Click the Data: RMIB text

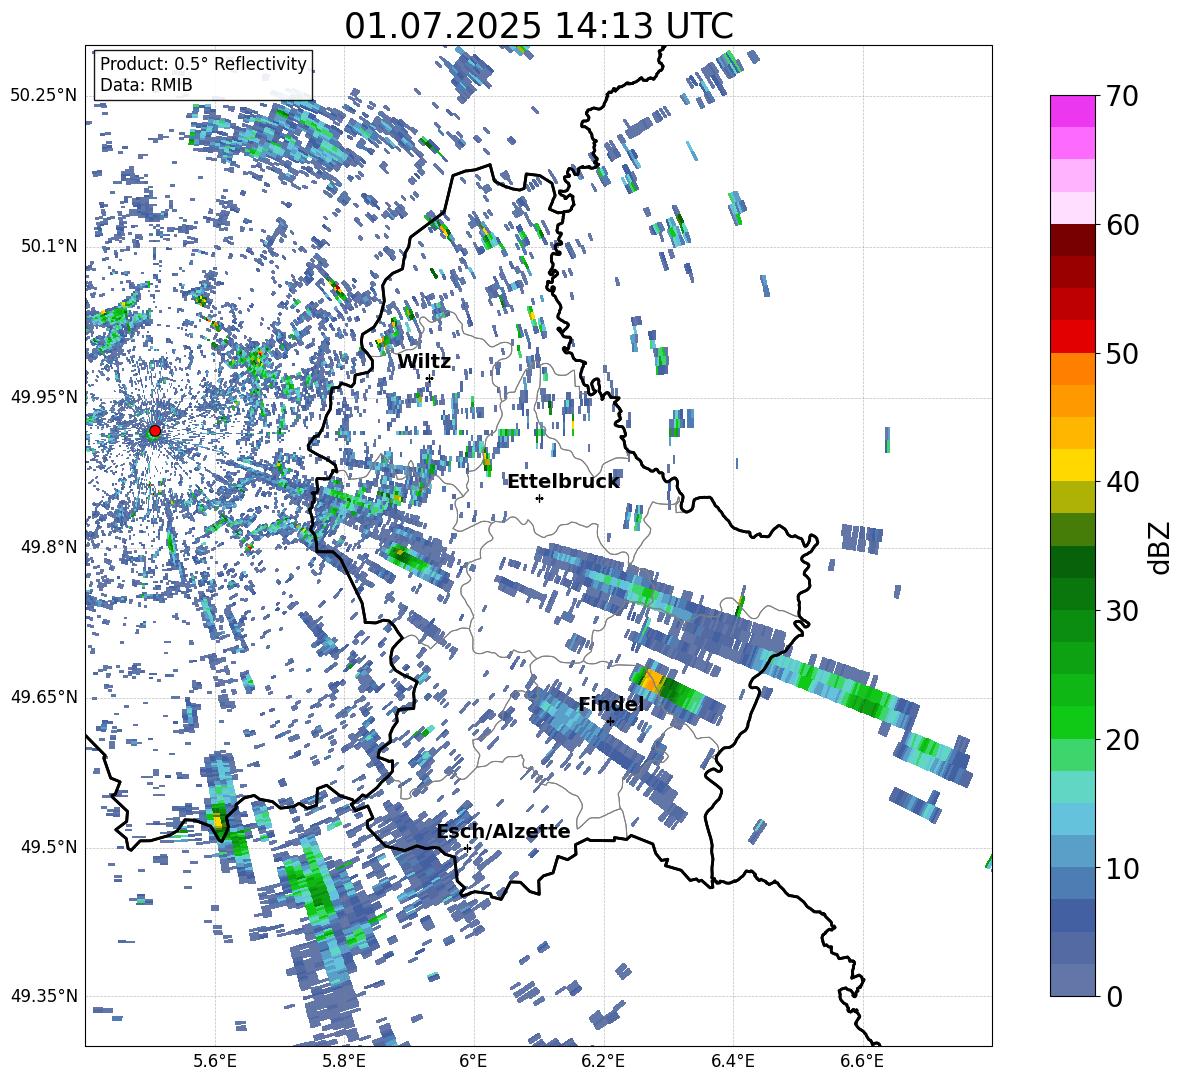pos(146,85)
